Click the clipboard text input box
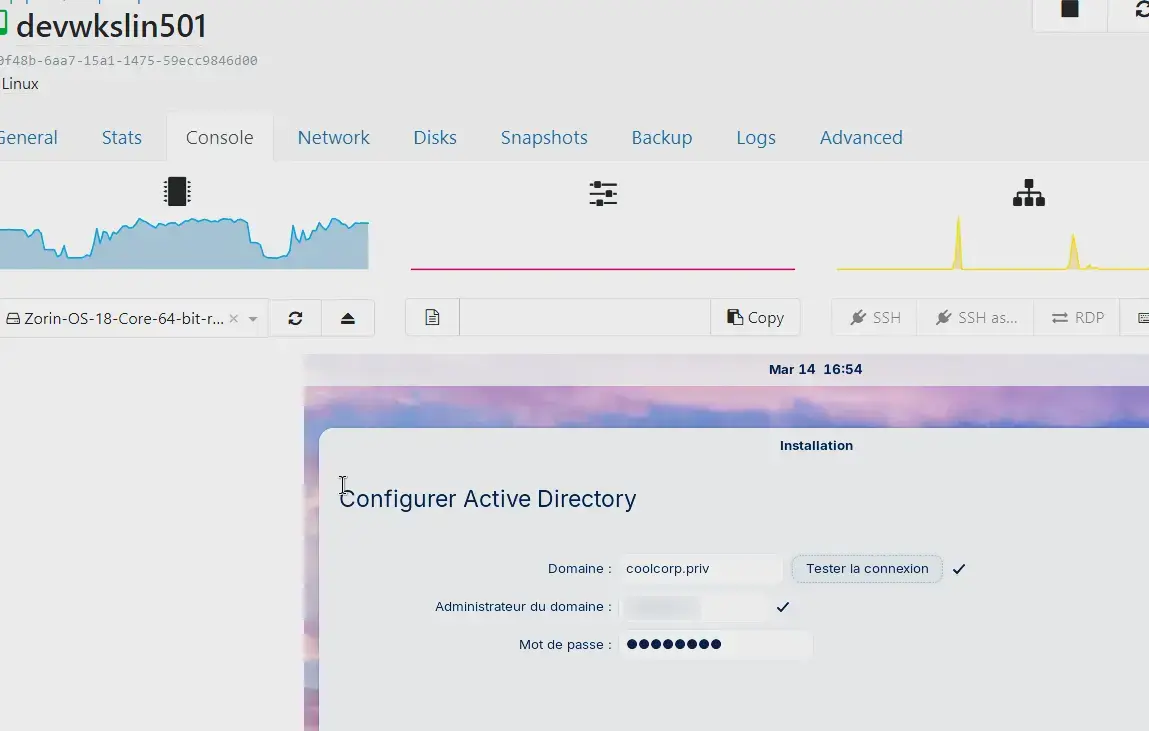Image resolution: width=1149 pixels, height=731 pixels. coord(585,318)
